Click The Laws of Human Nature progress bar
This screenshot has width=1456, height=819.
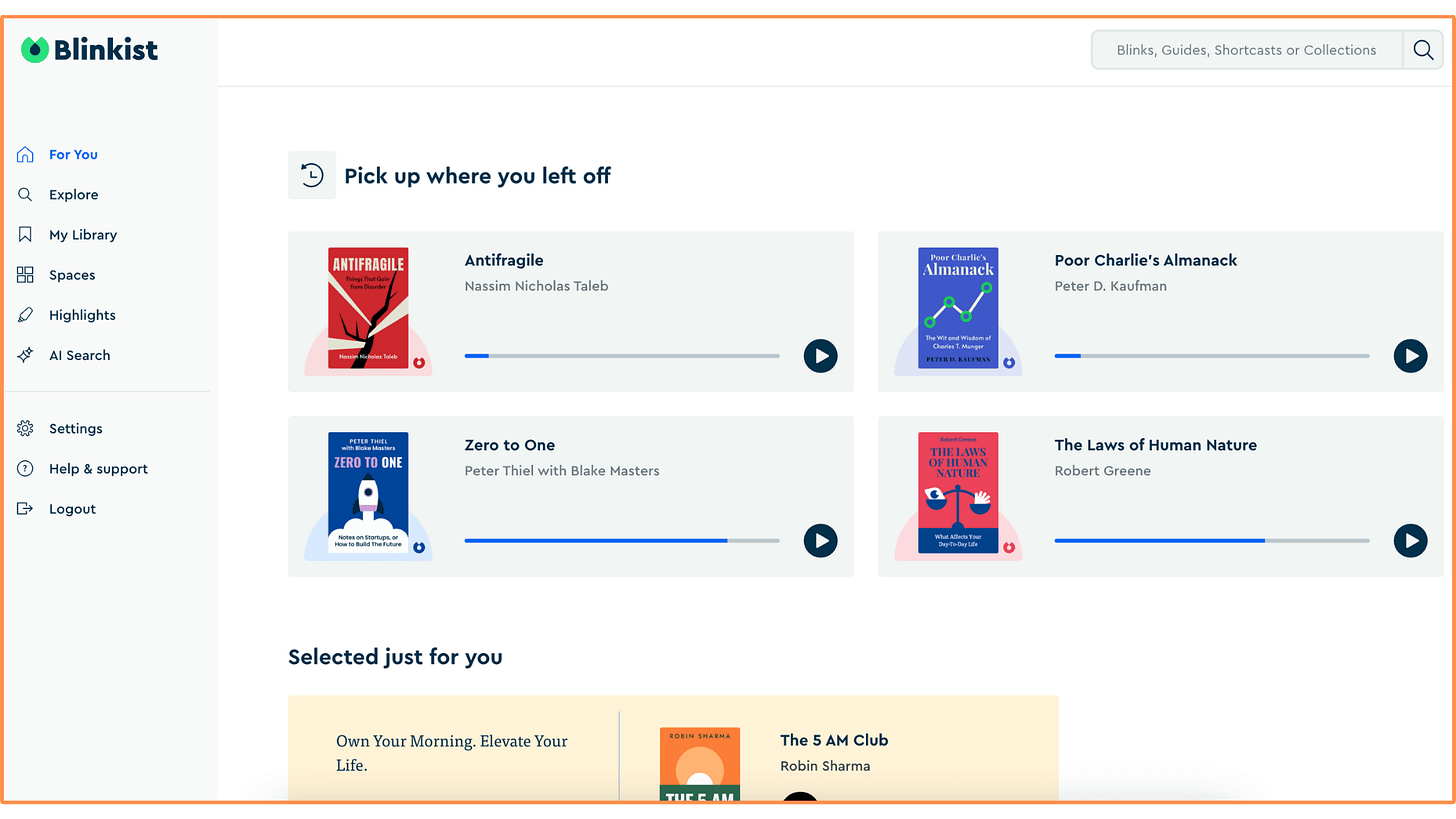1212,540
